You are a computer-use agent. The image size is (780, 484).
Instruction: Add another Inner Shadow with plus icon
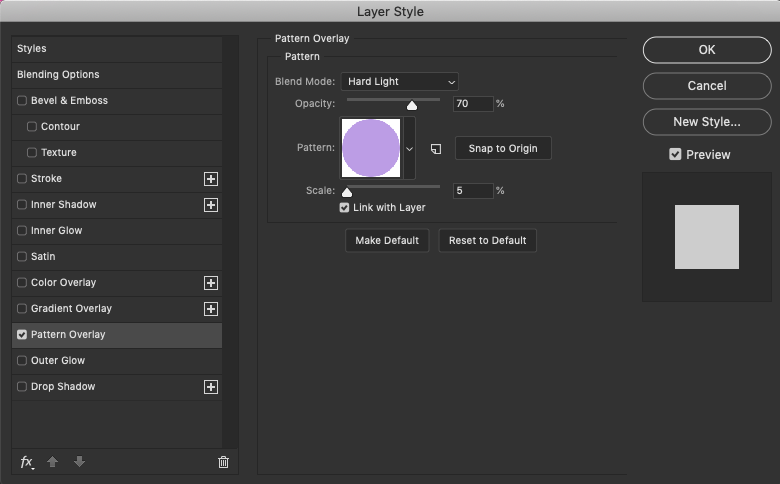tap(211, 205)
